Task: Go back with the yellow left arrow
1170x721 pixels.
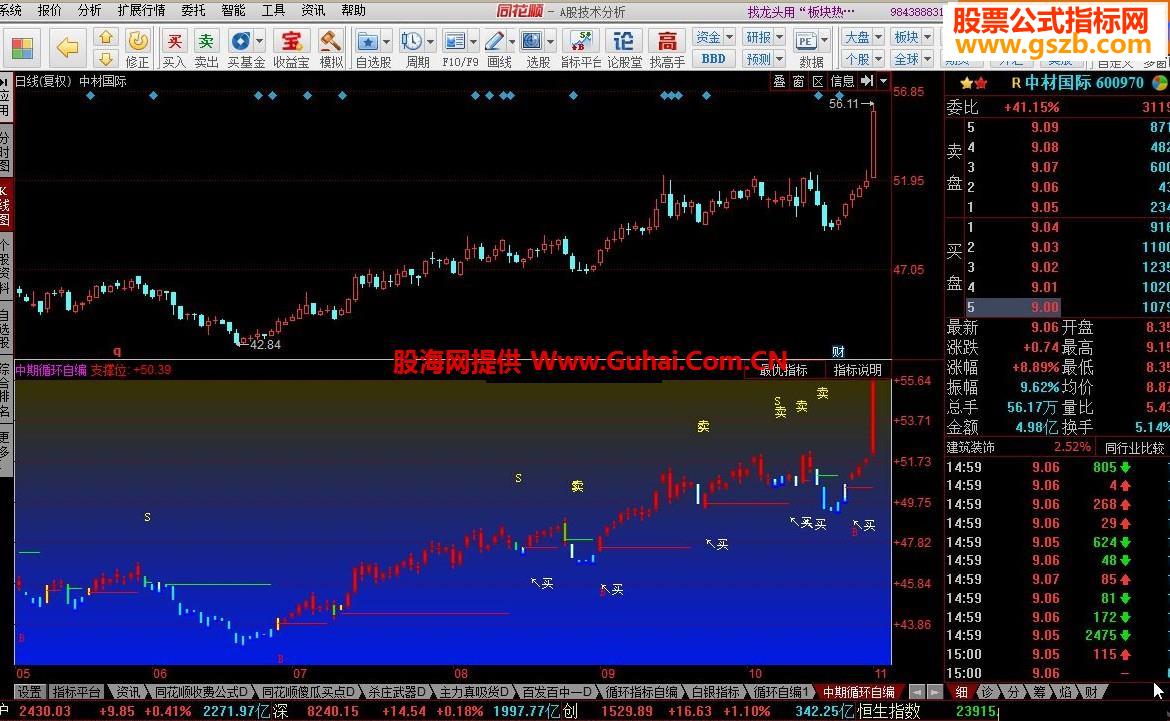Action: point(68,49)
